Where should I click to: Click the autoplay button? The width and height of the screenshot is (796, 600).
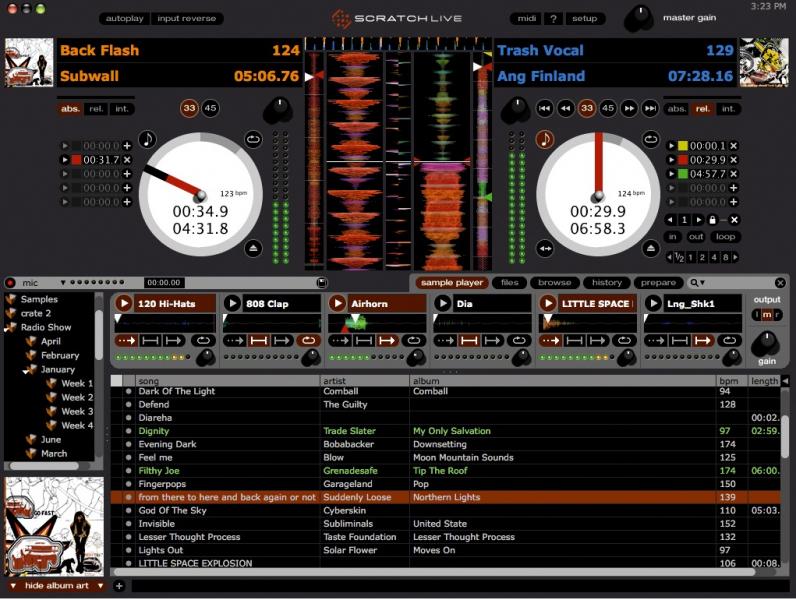coord(124,18)
